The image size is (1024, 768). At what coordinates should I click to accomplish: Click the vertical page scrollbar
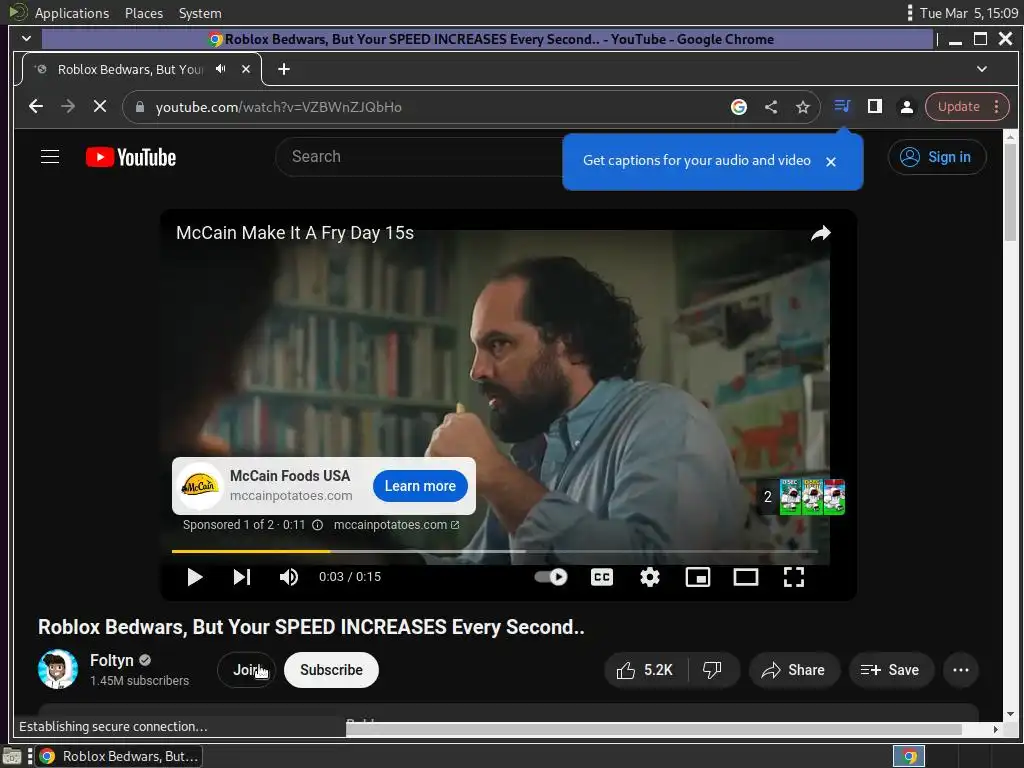(x=1010, y=193)
